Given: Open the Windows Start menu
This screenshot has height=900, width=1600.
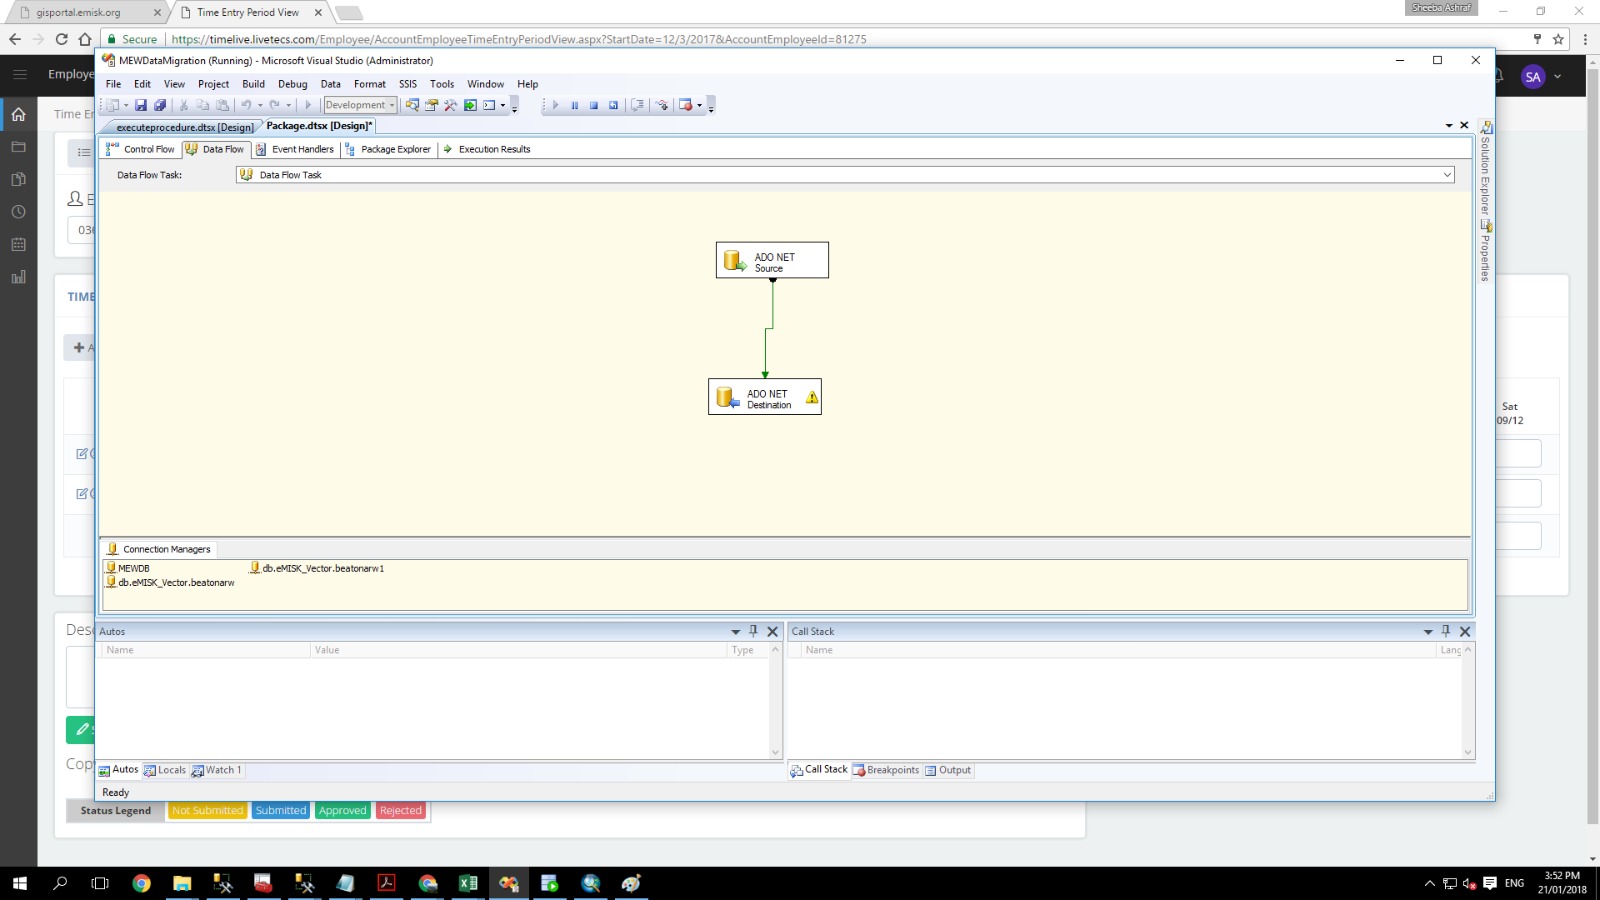Looking at the screenshot, I should pos(19,883).
